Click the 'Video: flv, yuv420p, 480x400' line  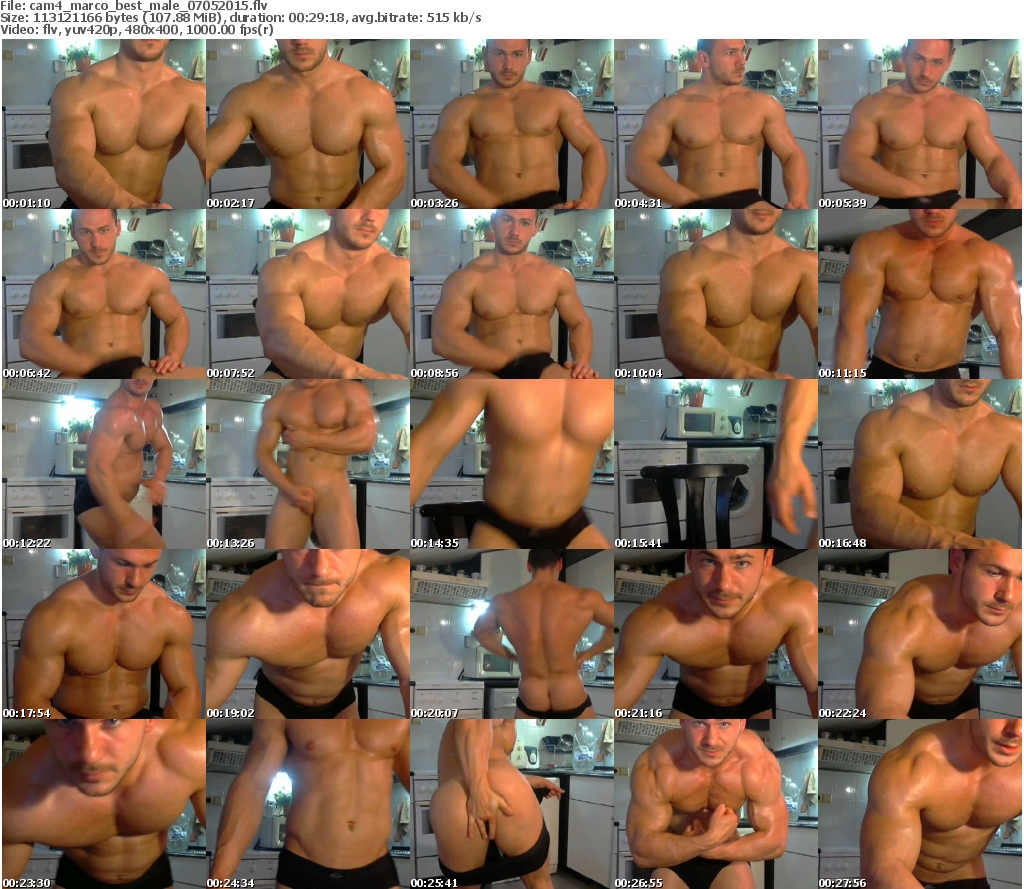click(x=136, y=29)
